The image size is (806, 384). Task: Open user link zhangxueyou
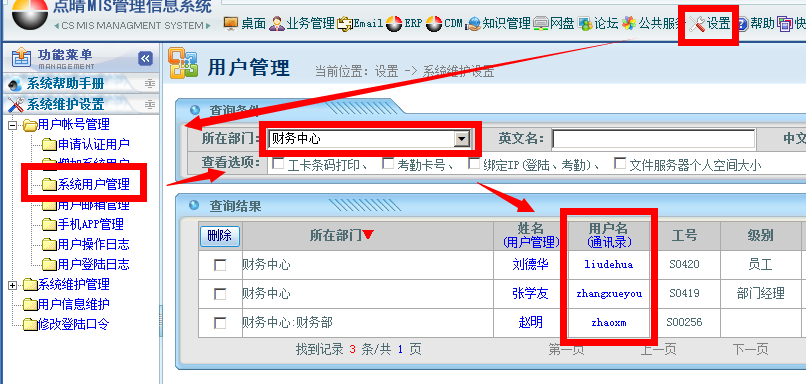click(609, 294)
